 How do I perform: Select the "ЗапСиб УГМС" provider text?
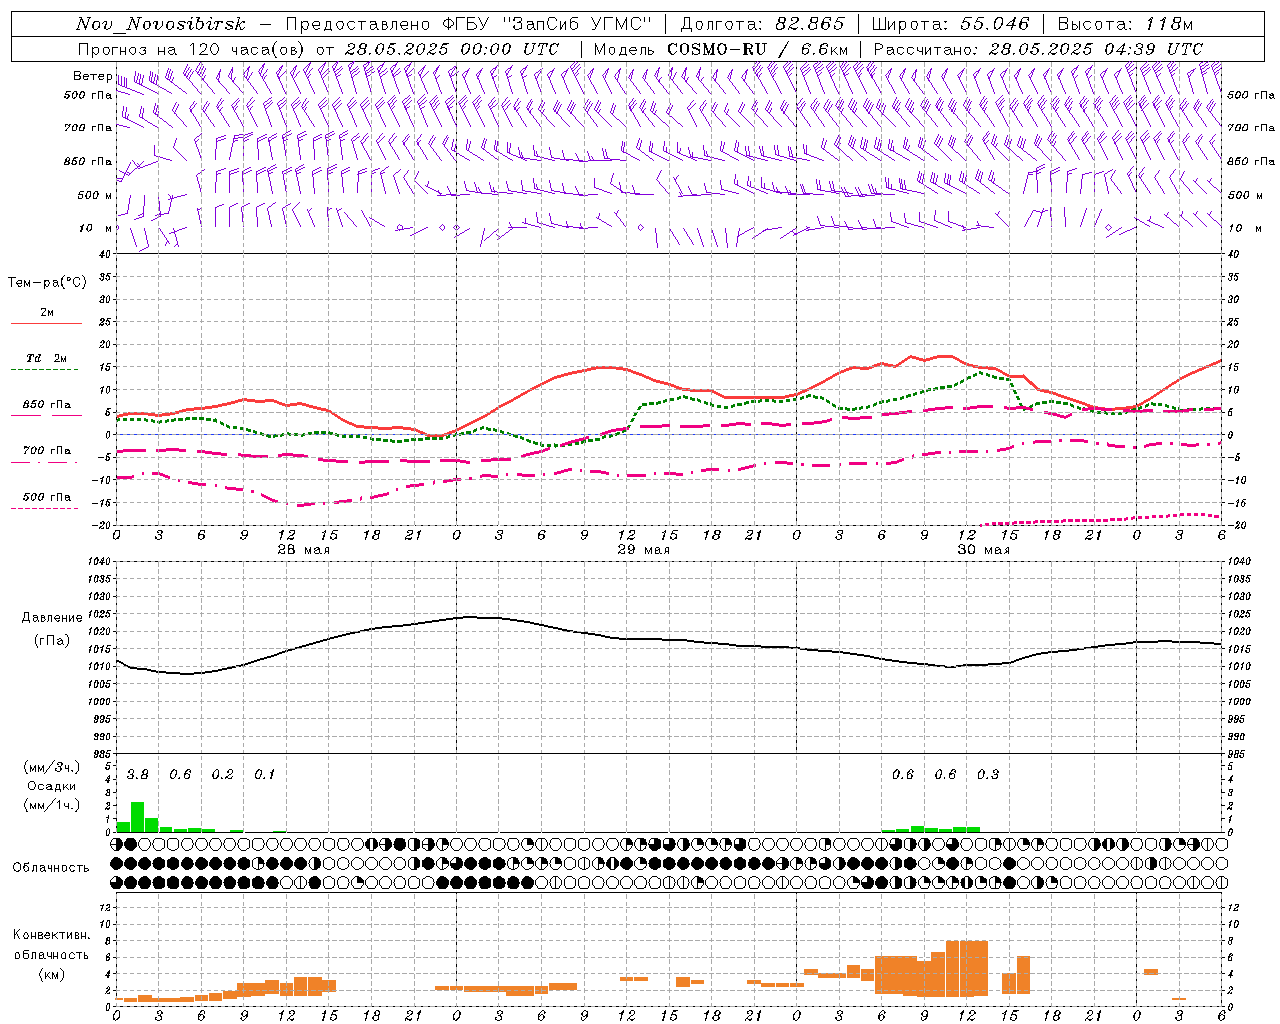(x=578, y=24)
